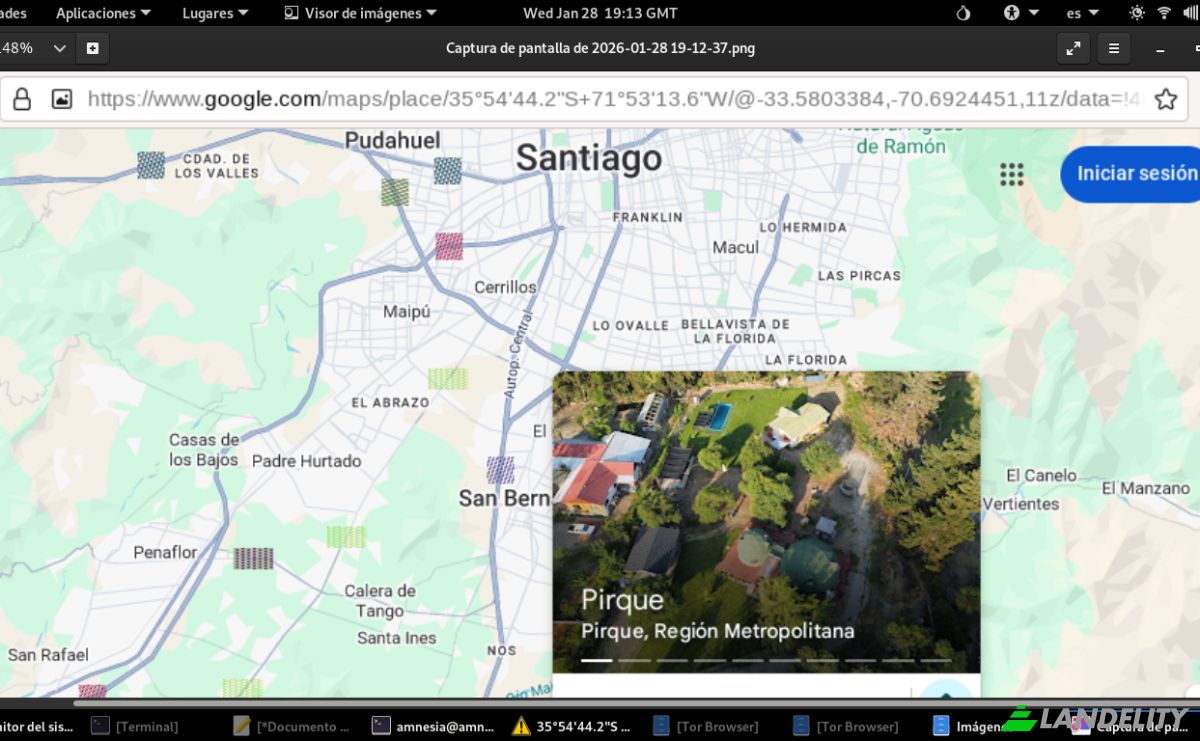Click the padlock site security icon
This screenshot has width=1200, height=741.
pos(21,99)
